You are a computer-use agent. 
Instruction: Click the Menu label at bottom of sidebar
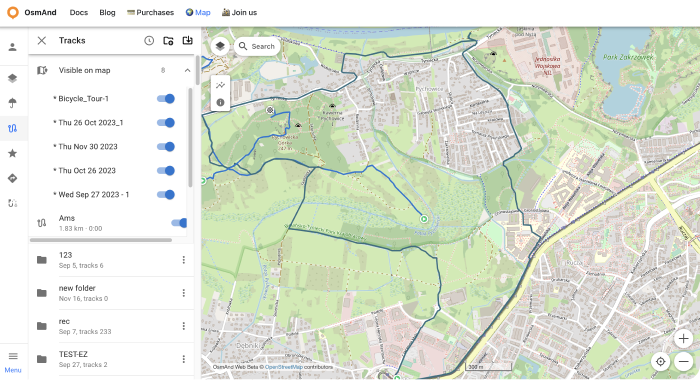[x=13, y=370]
